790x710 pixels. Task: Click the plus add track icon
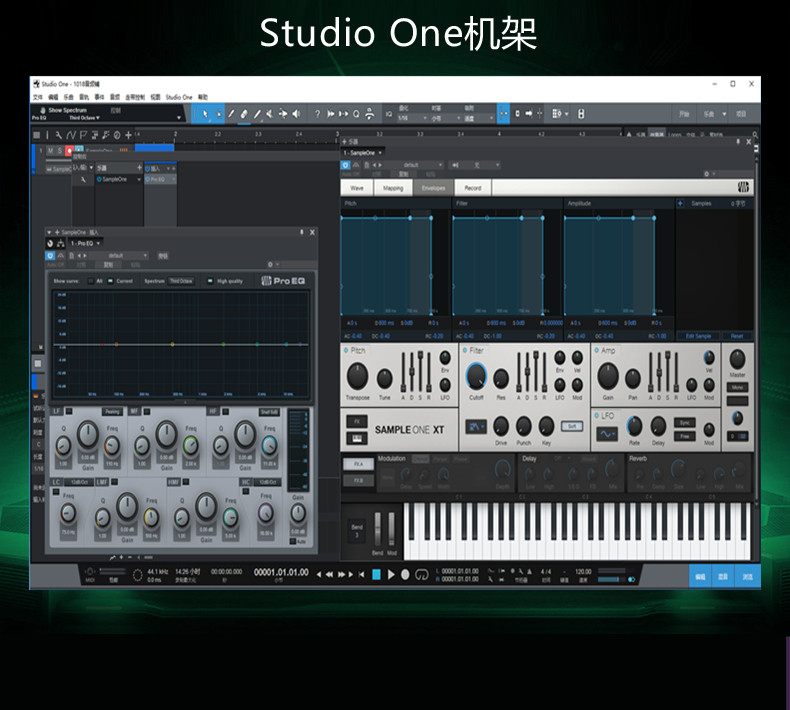[x=128, y=135]
